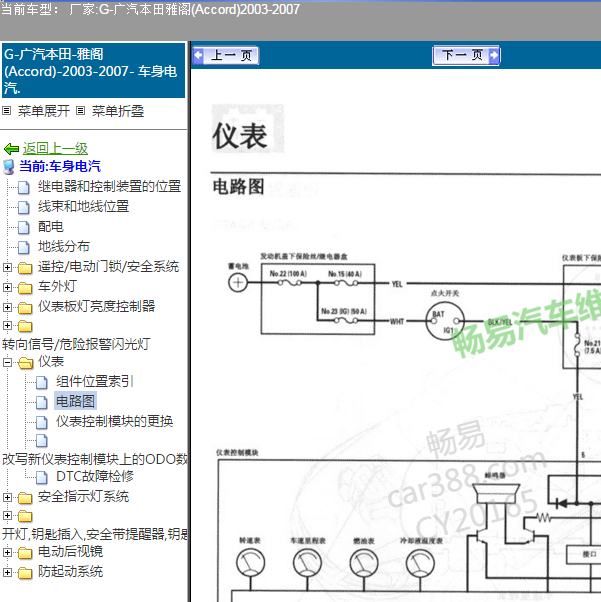Click page icon next to 组件位置索引

42,382
